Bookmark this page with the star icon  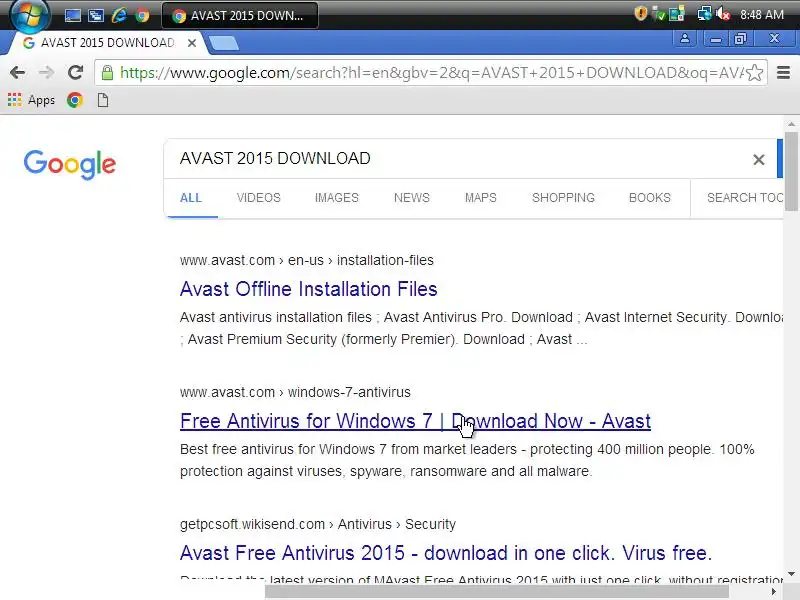755,73
